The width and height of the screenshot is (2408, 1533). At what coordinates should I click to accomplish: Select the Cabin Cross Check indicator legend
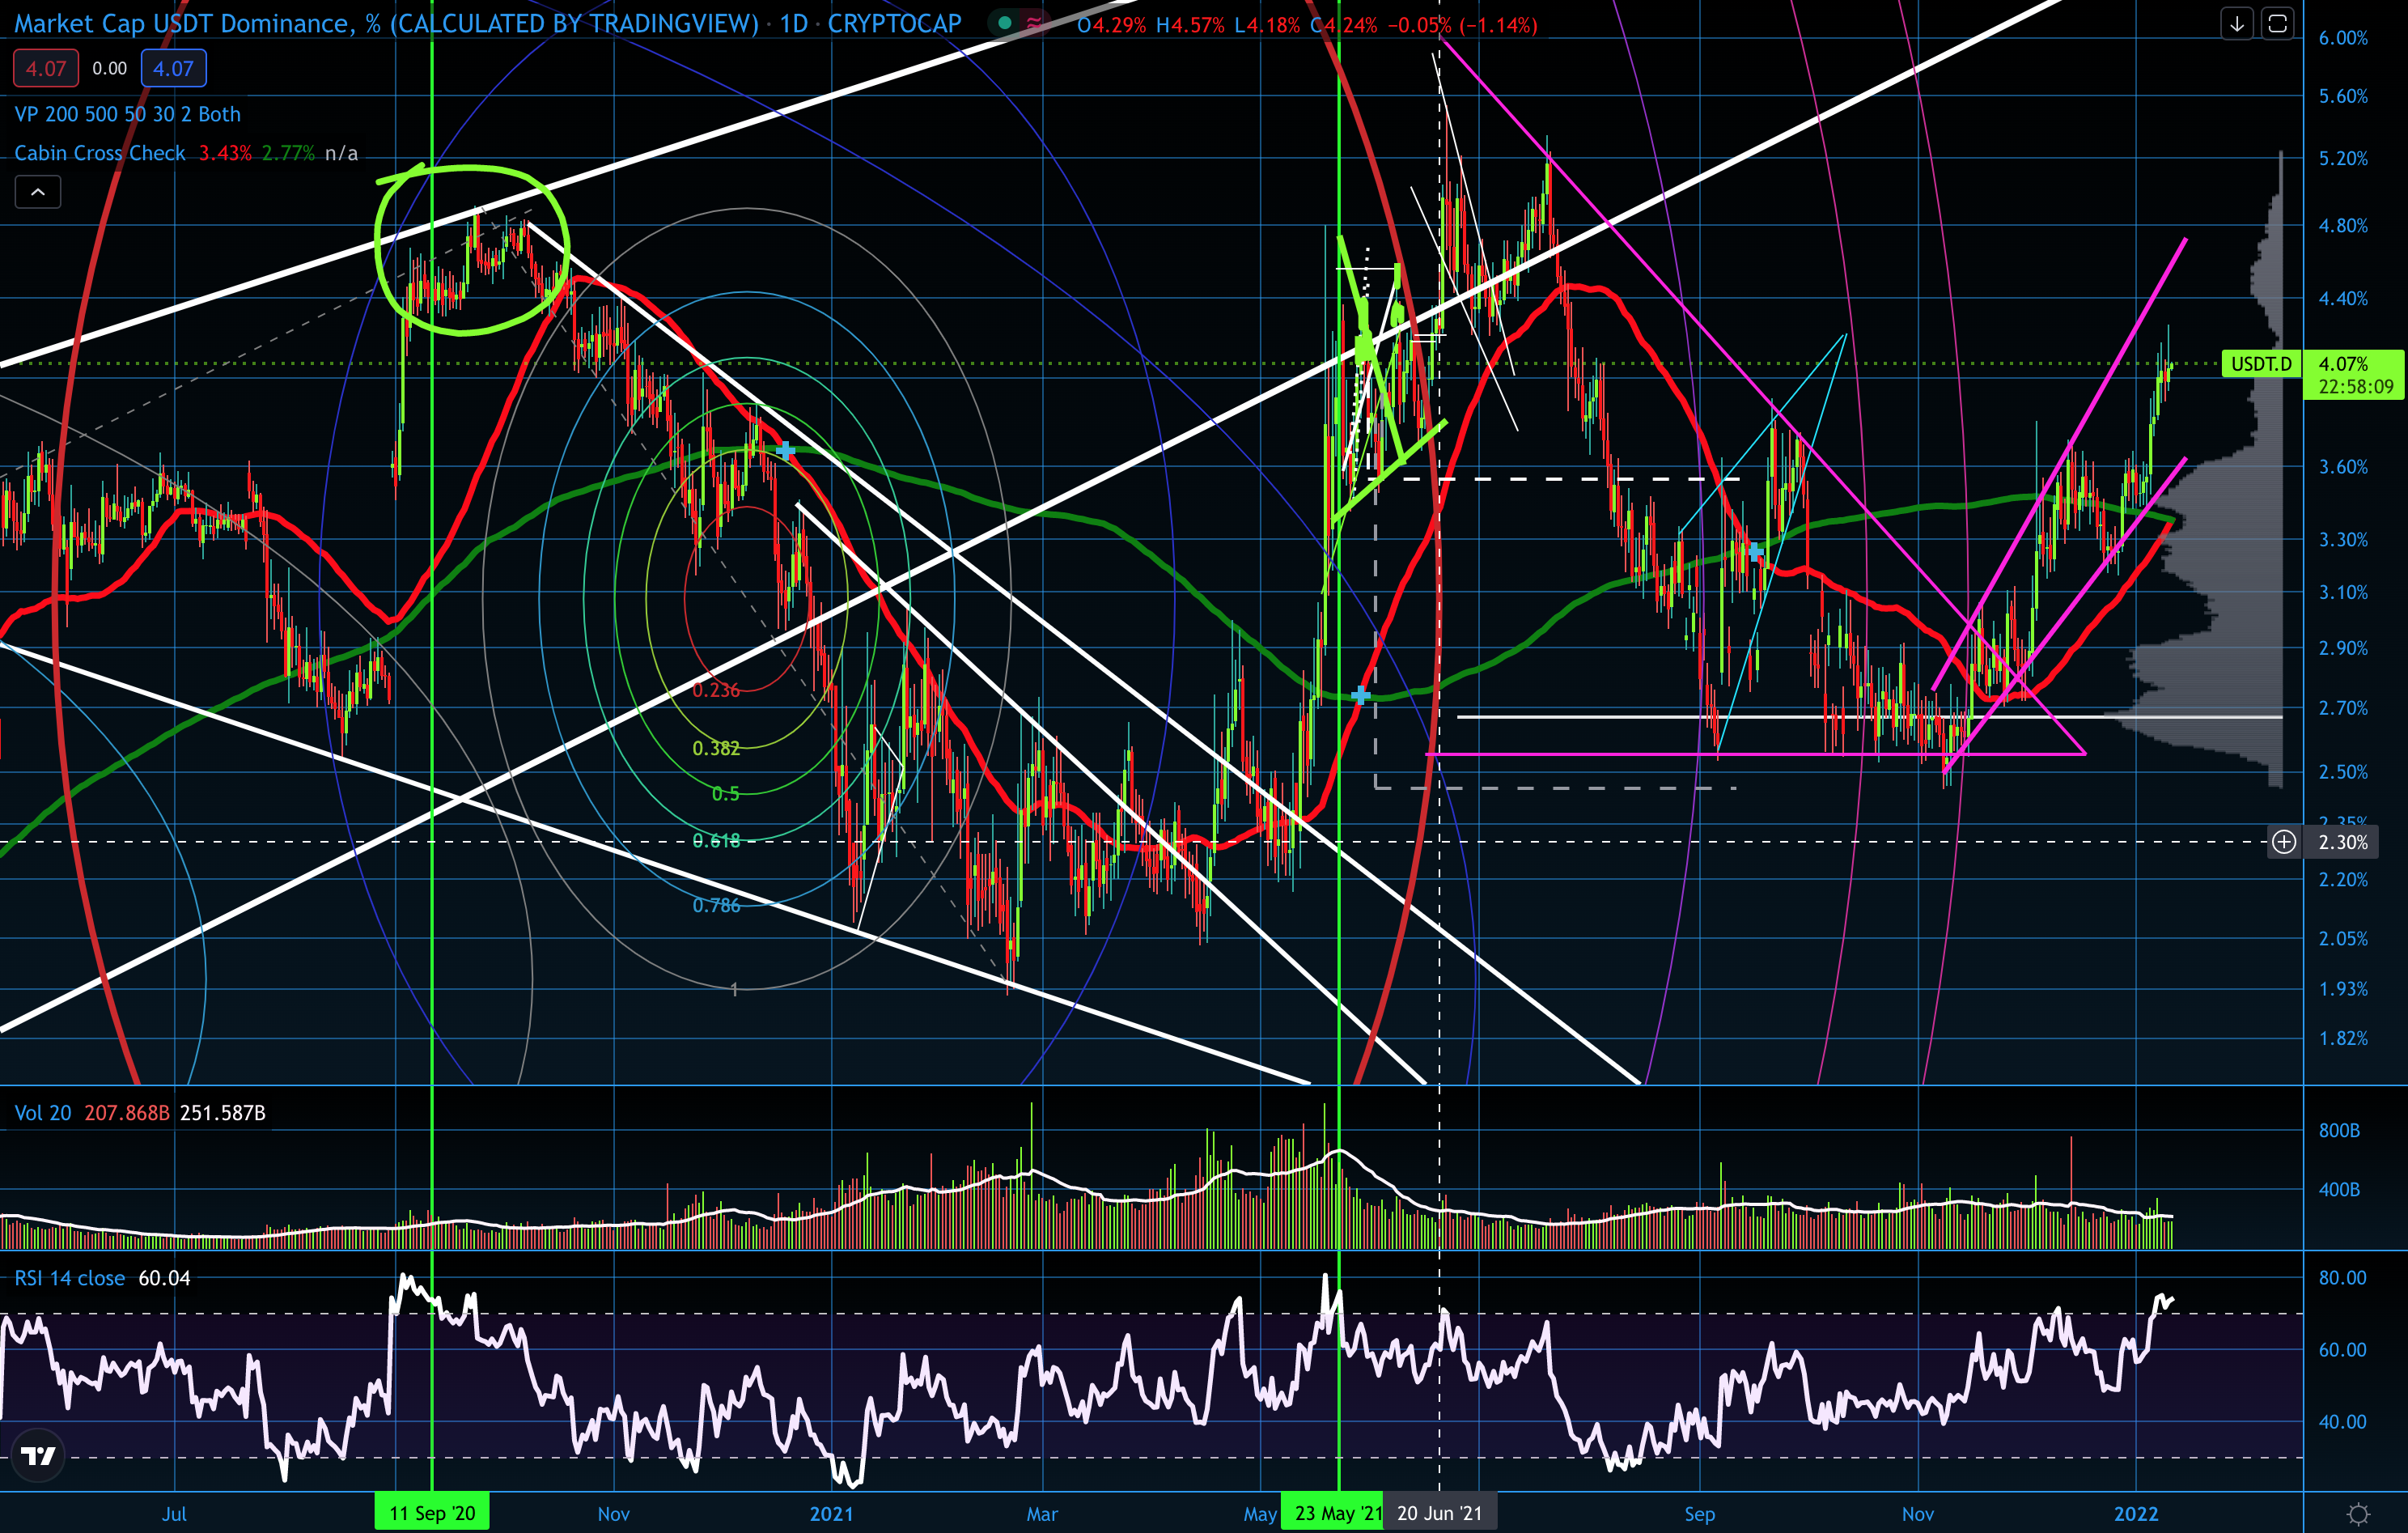[100, 153]
